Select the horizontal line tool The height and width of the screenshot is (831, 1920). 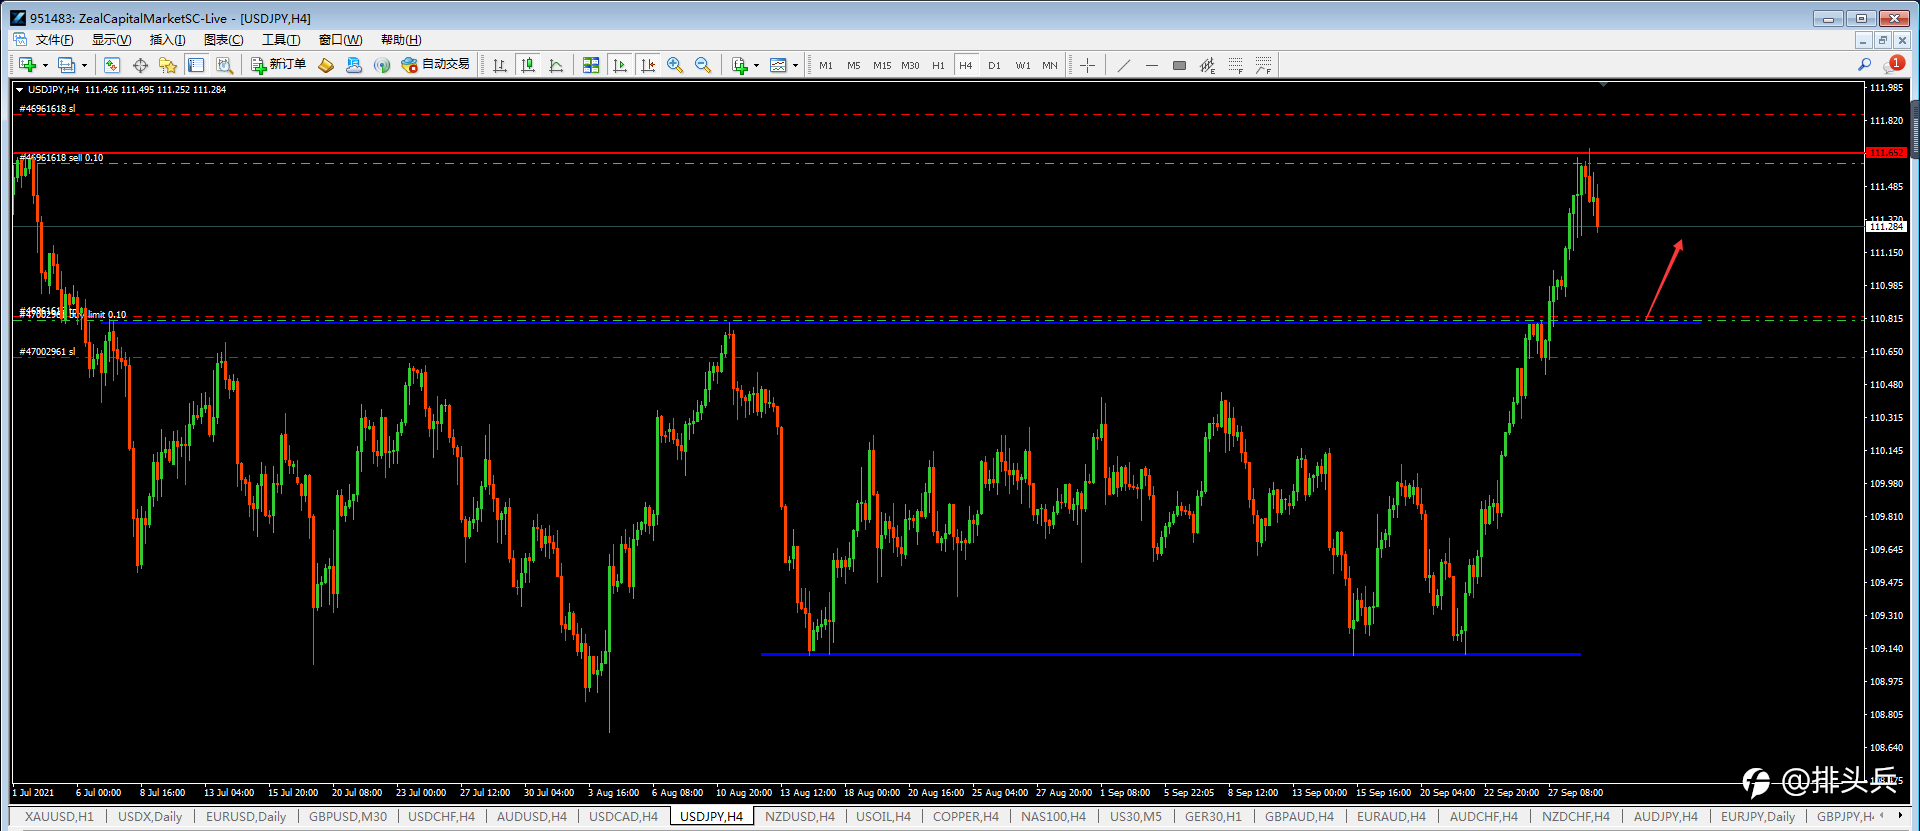coord(1152,65)
